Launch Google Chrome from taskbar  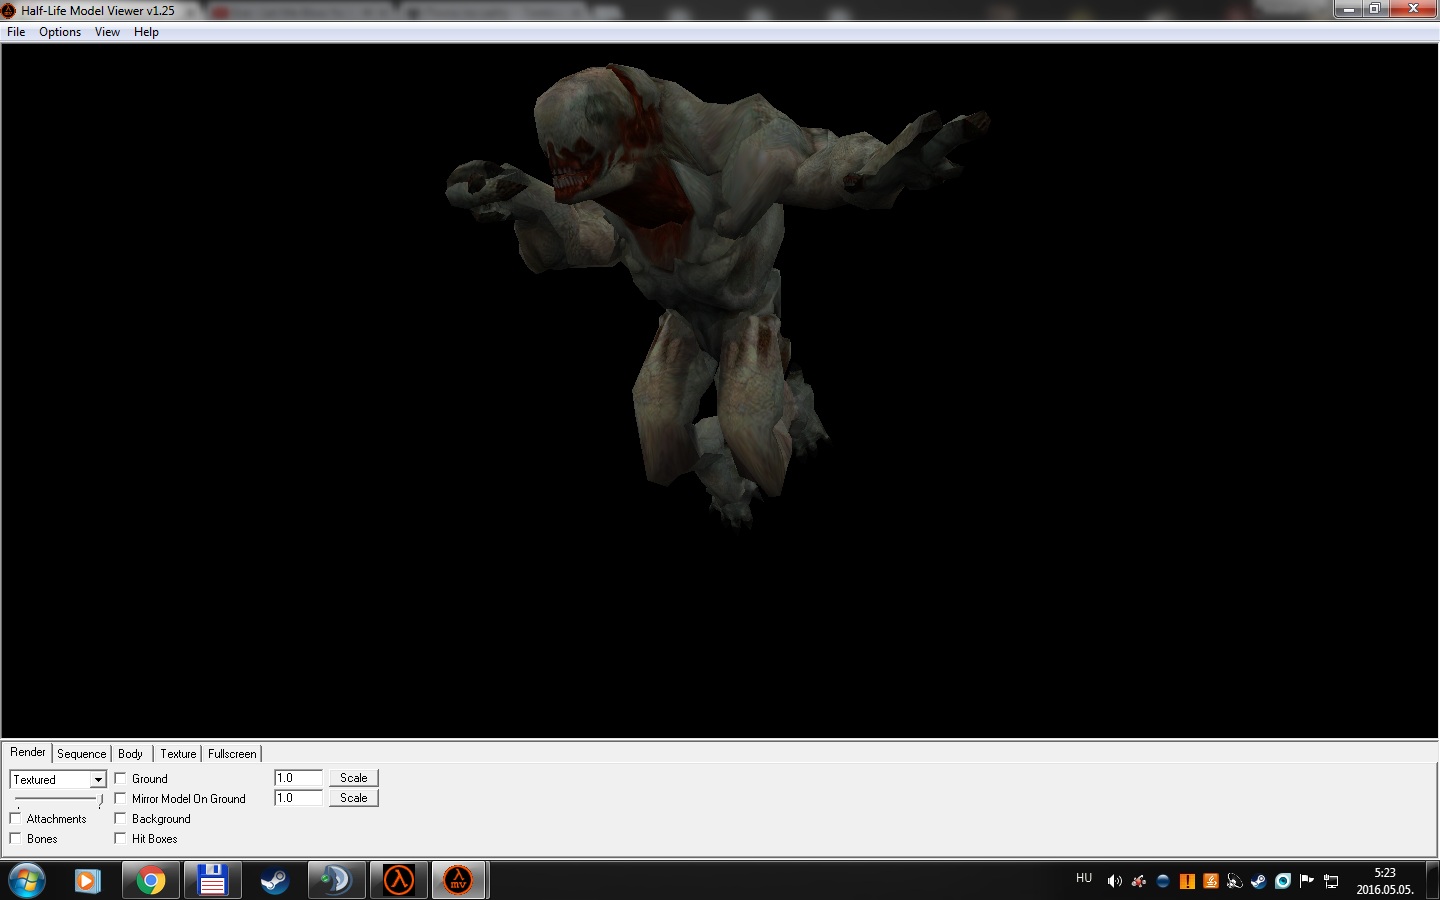[x=151, y=880]
